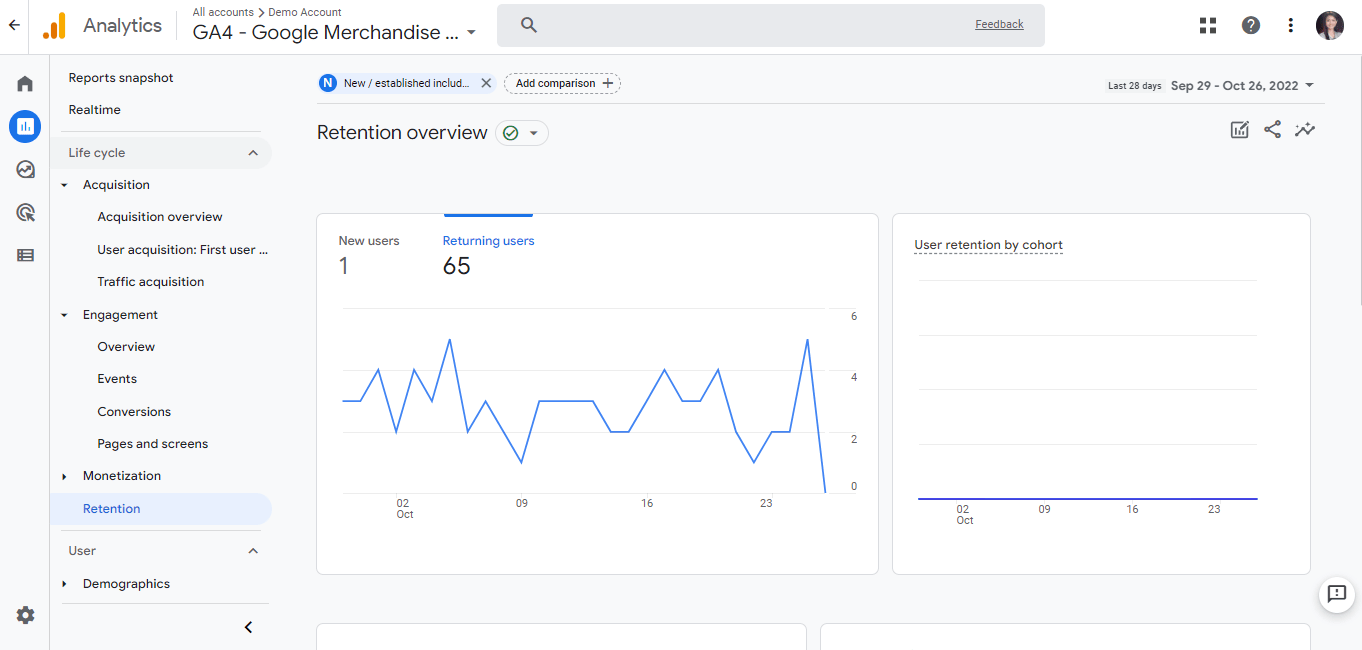Remove the New/established comparison chip

pyautogui.click(x=486, y=83)
